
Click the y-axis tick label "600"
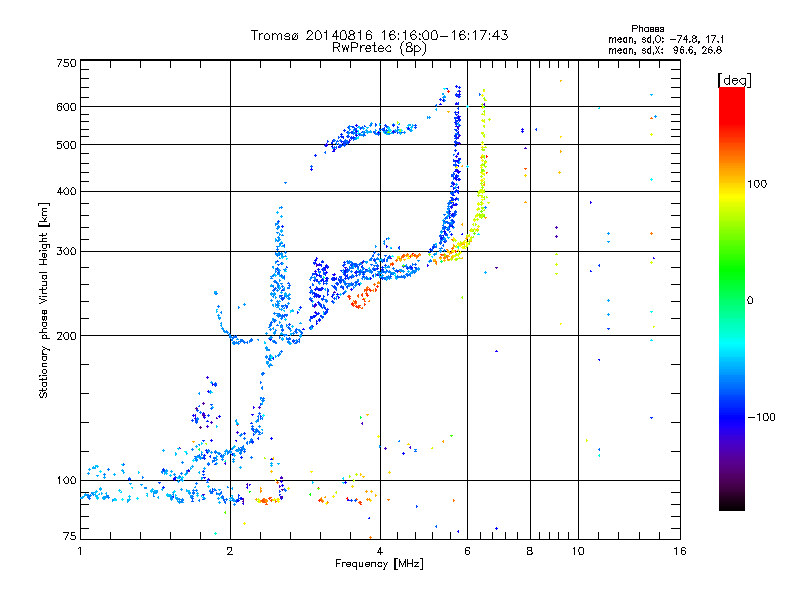66,107
